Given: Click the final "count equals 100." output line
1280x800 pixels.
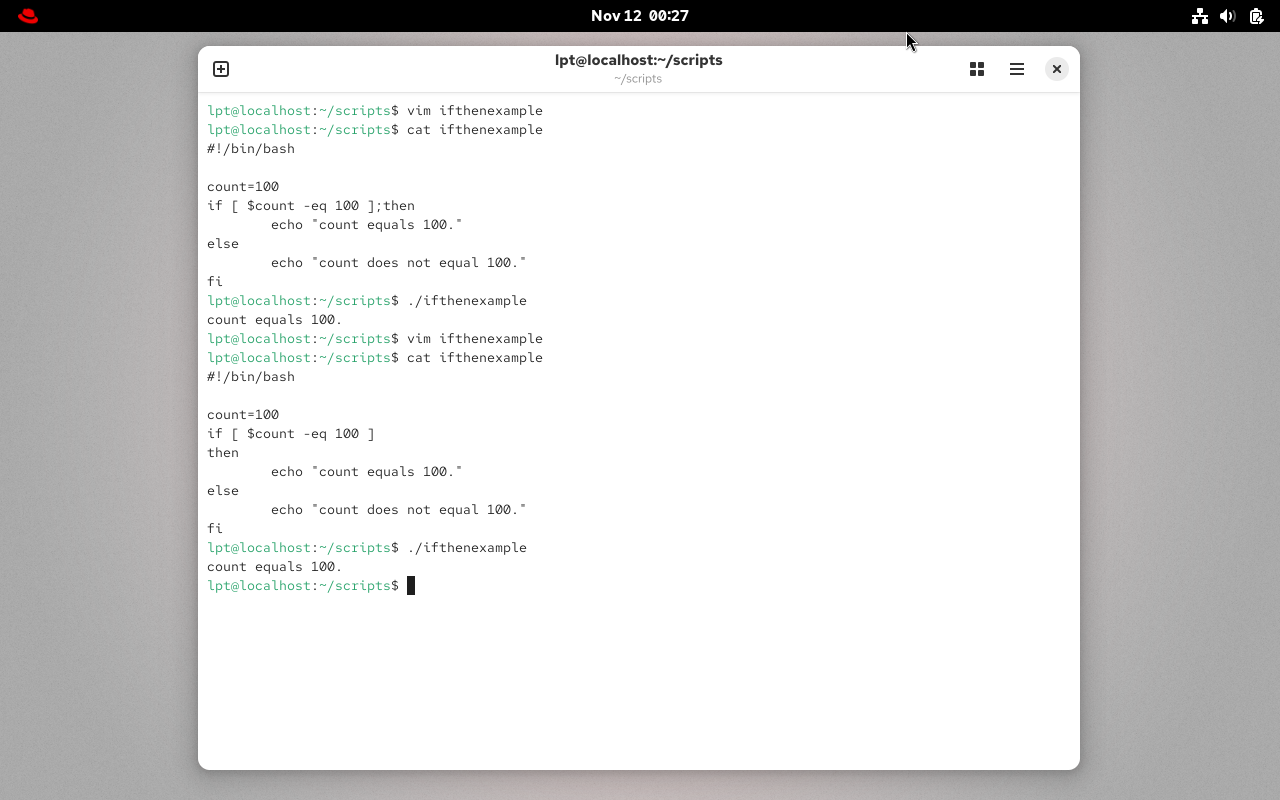Looking at the screenshot, I should tap(274, 567).
